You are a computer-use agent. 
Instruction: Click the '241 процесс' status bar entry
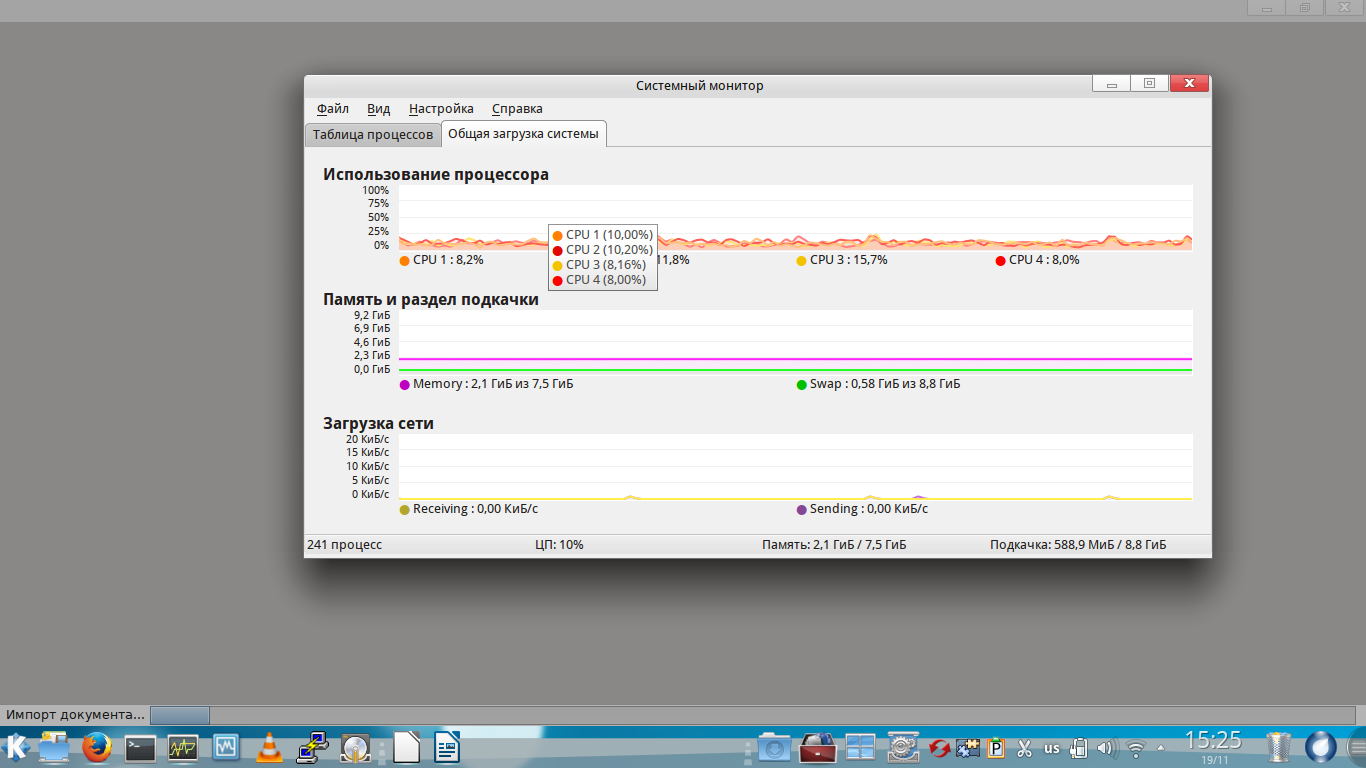[x=345, y=545]
